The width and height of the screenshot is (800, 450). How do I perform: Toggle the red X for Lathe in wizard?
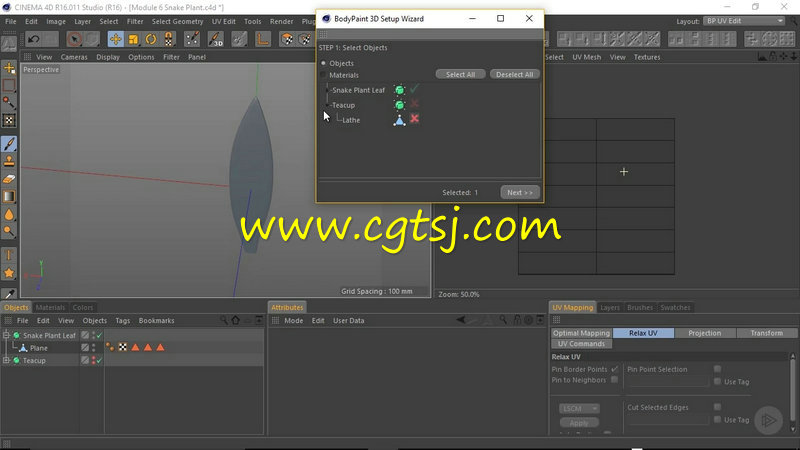coord(414,119)
